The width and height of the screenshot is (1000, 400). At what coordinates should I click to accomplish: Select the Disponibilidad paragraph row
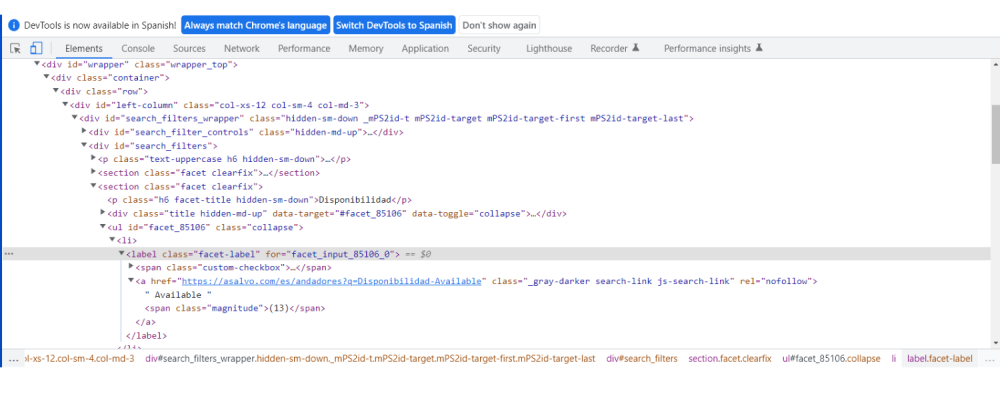[260, 200]
